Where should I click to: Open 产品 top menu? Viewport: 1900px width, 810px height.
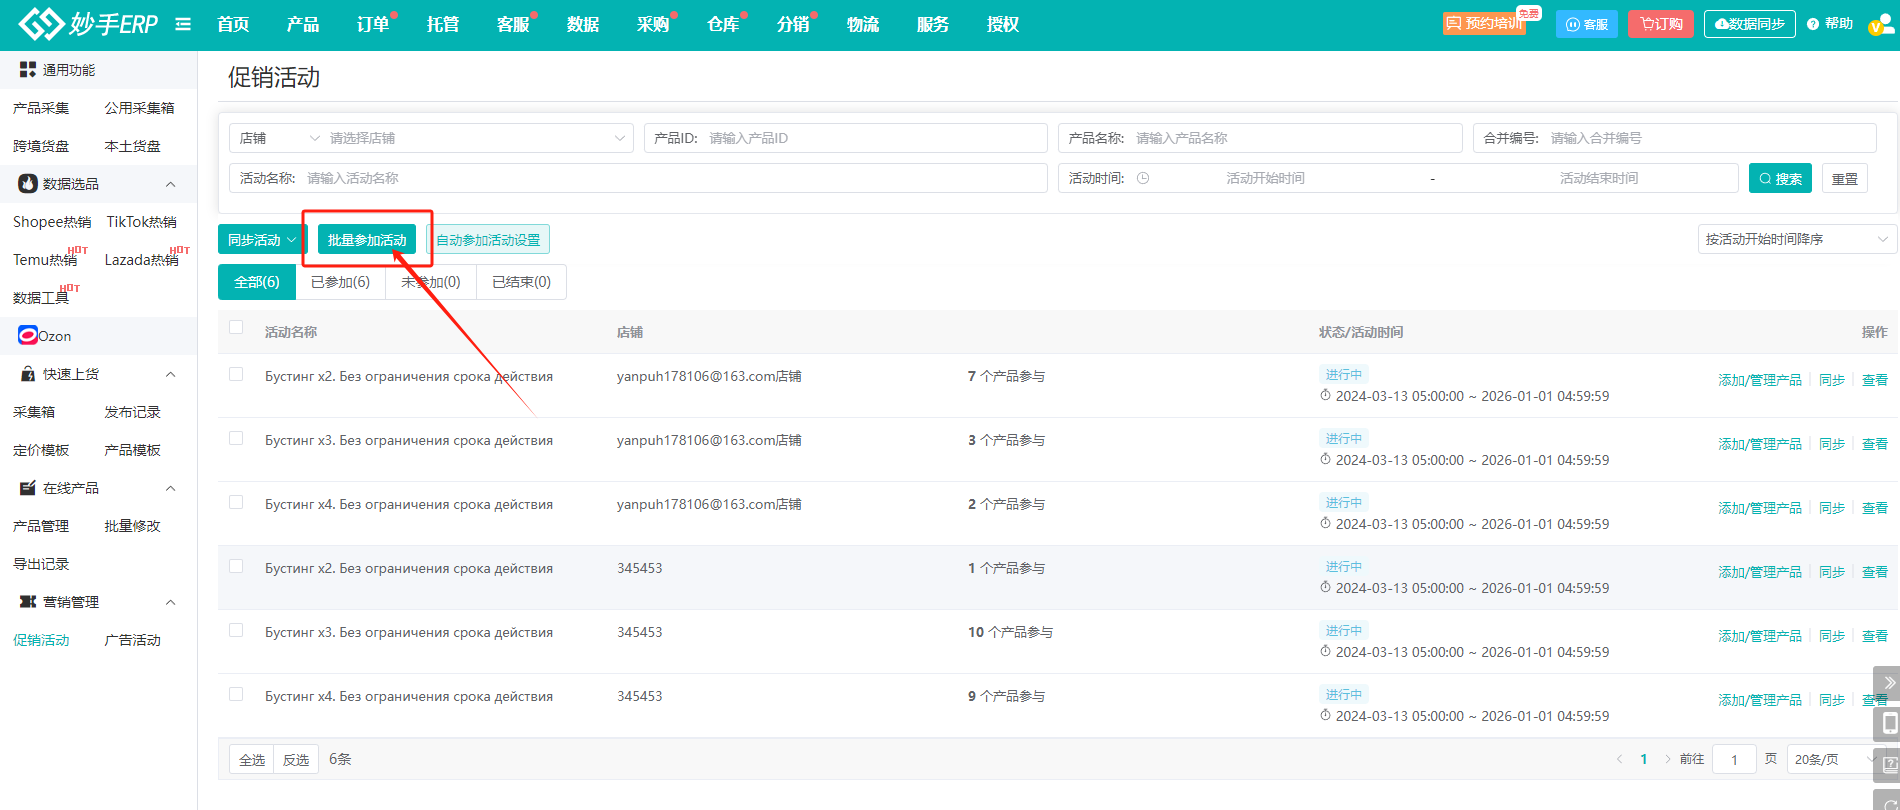[x=303, y=24]
